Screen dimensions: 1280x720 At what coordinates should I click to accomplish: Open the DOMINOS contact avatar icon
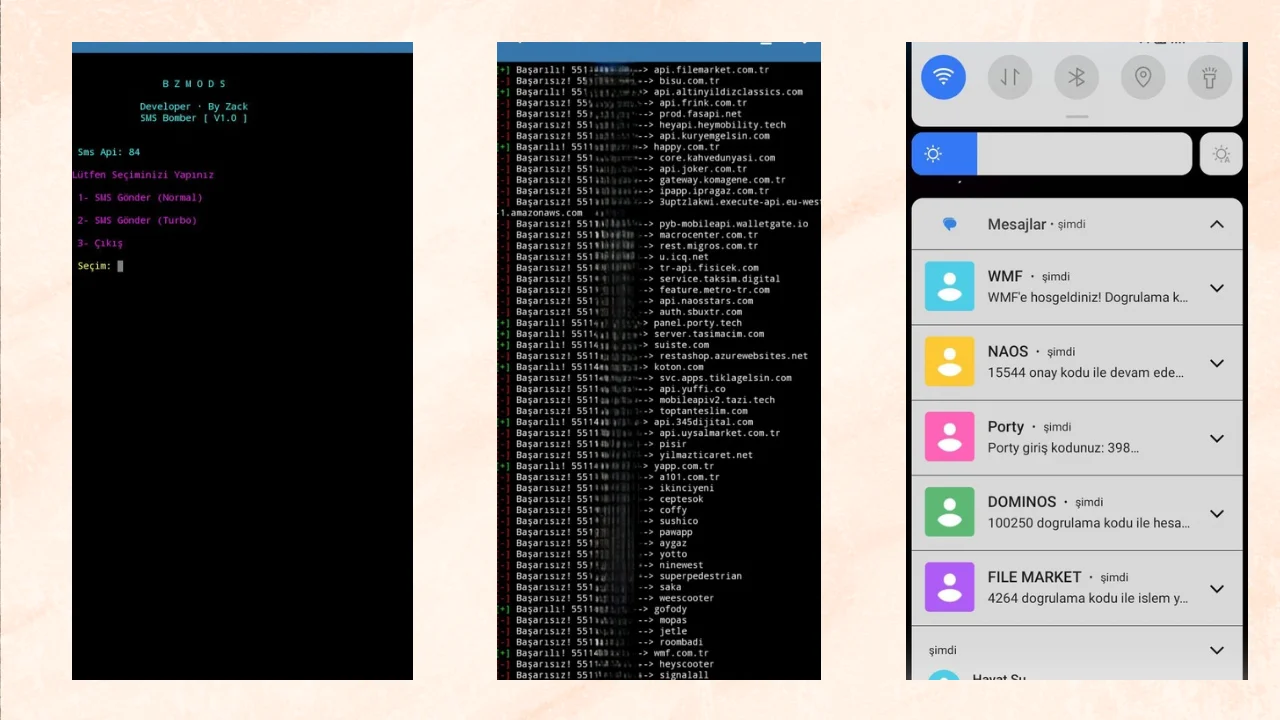click(x=950, y=512)
